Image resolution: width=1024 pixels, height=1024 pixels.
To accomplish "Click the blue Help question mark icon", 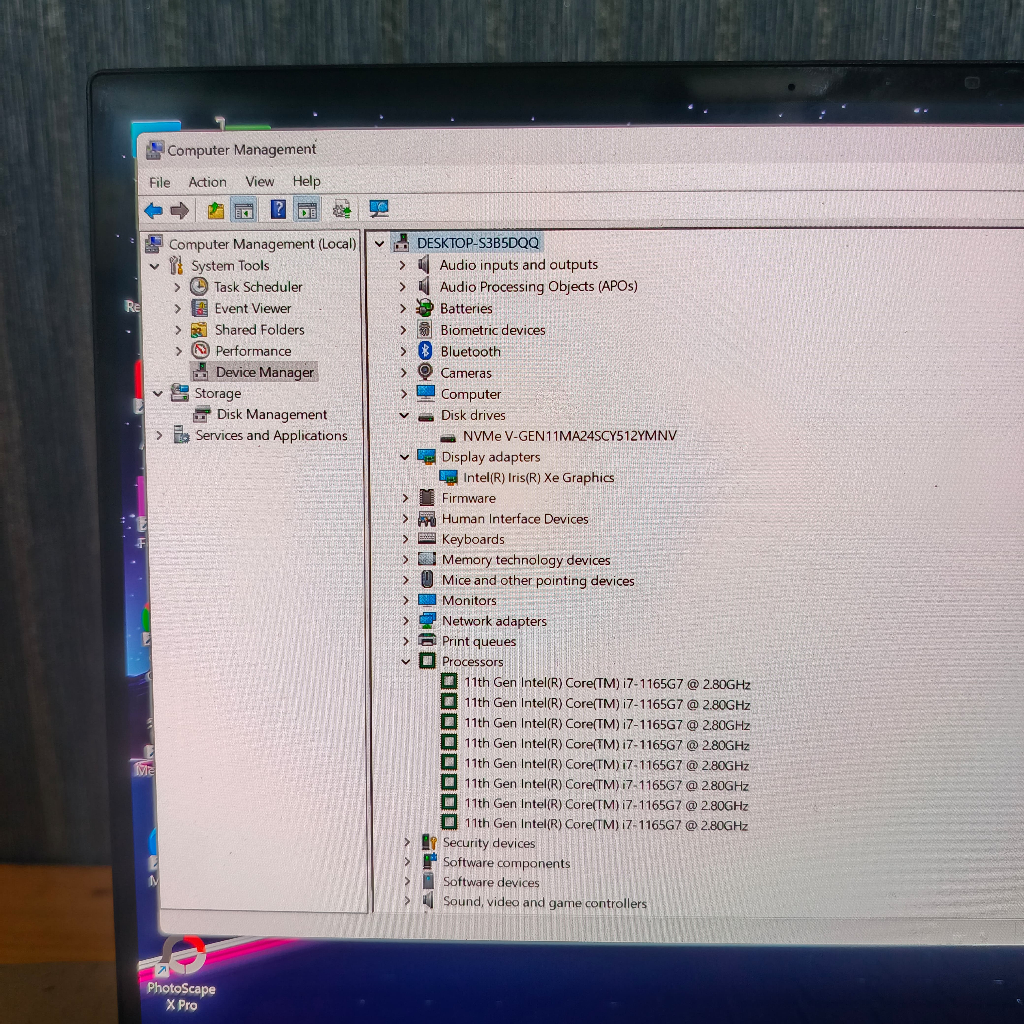I will 278,210.
